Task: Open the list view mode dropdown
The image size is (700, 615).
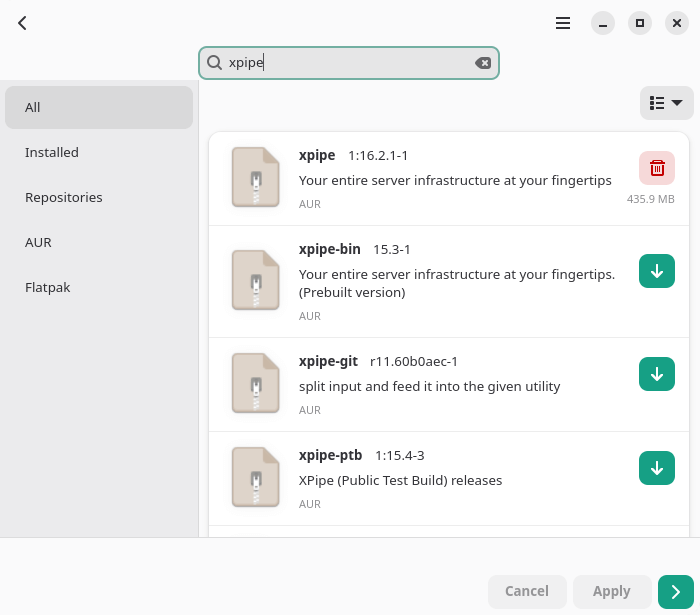Action: click(666, 103)
